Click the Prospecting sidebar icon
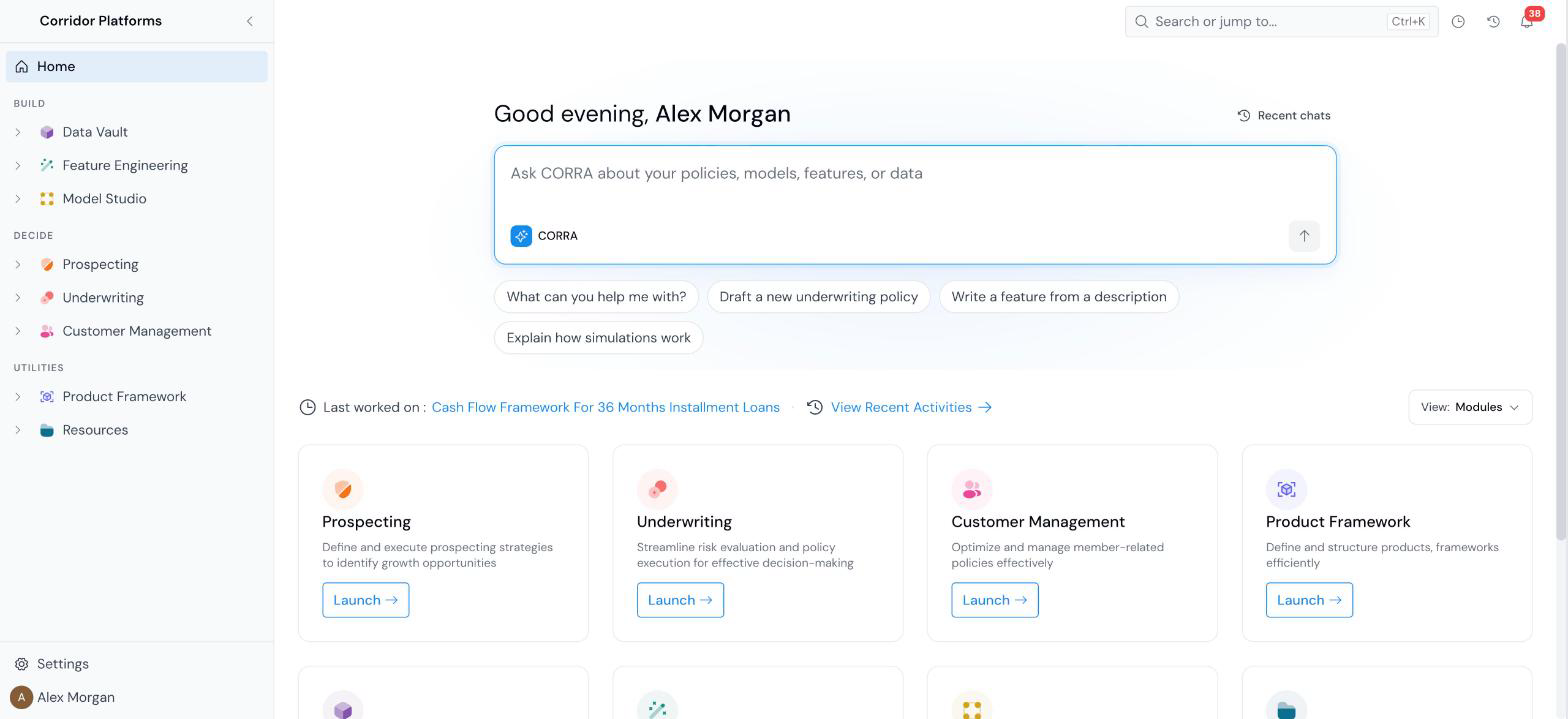 47,264
